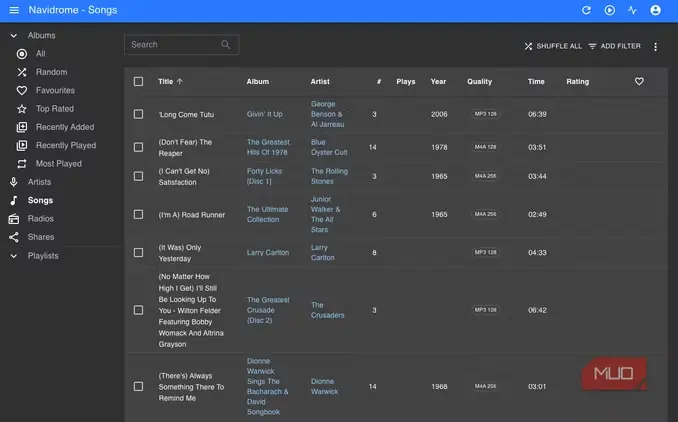Open the Blue Oyster Cult artist link
The width and height of the screenshot is (678, 422).
[329, 147]
